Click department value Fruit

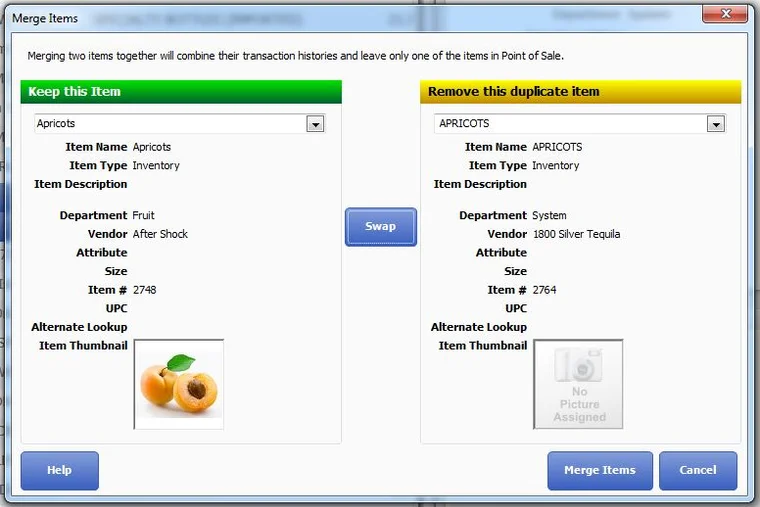click(143, 215)
